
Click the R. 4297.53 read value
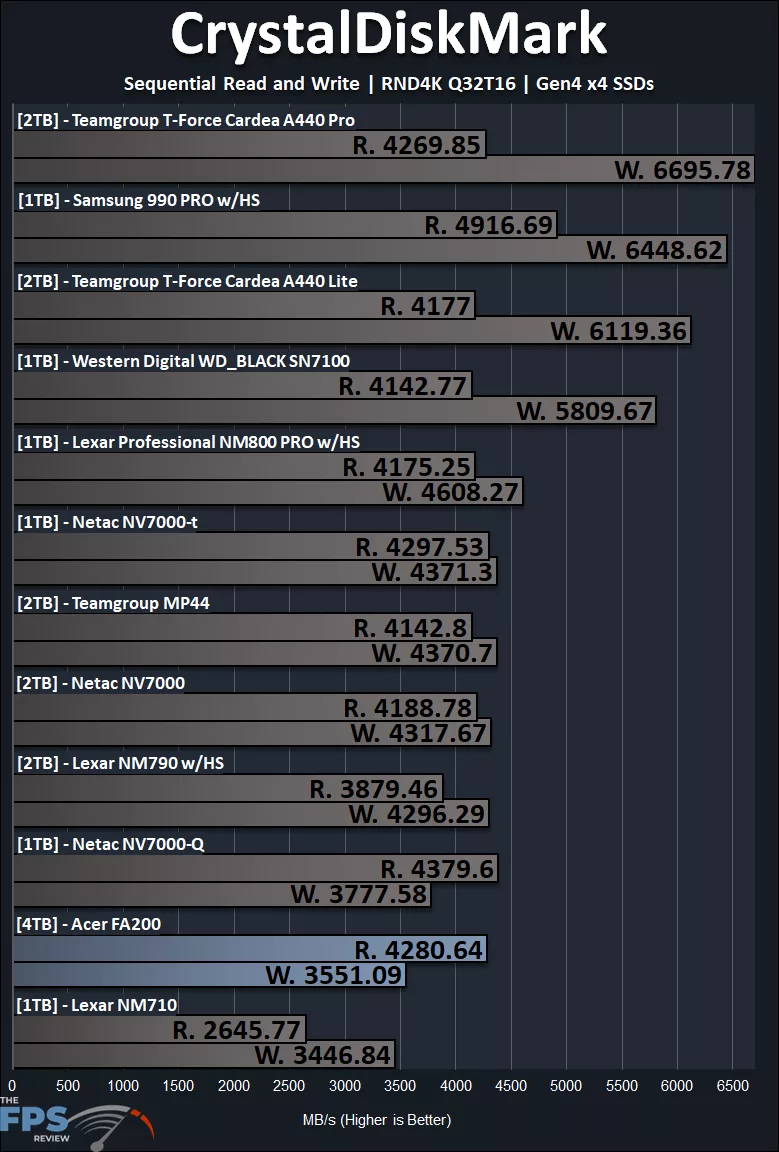click(x=420, y=547)
